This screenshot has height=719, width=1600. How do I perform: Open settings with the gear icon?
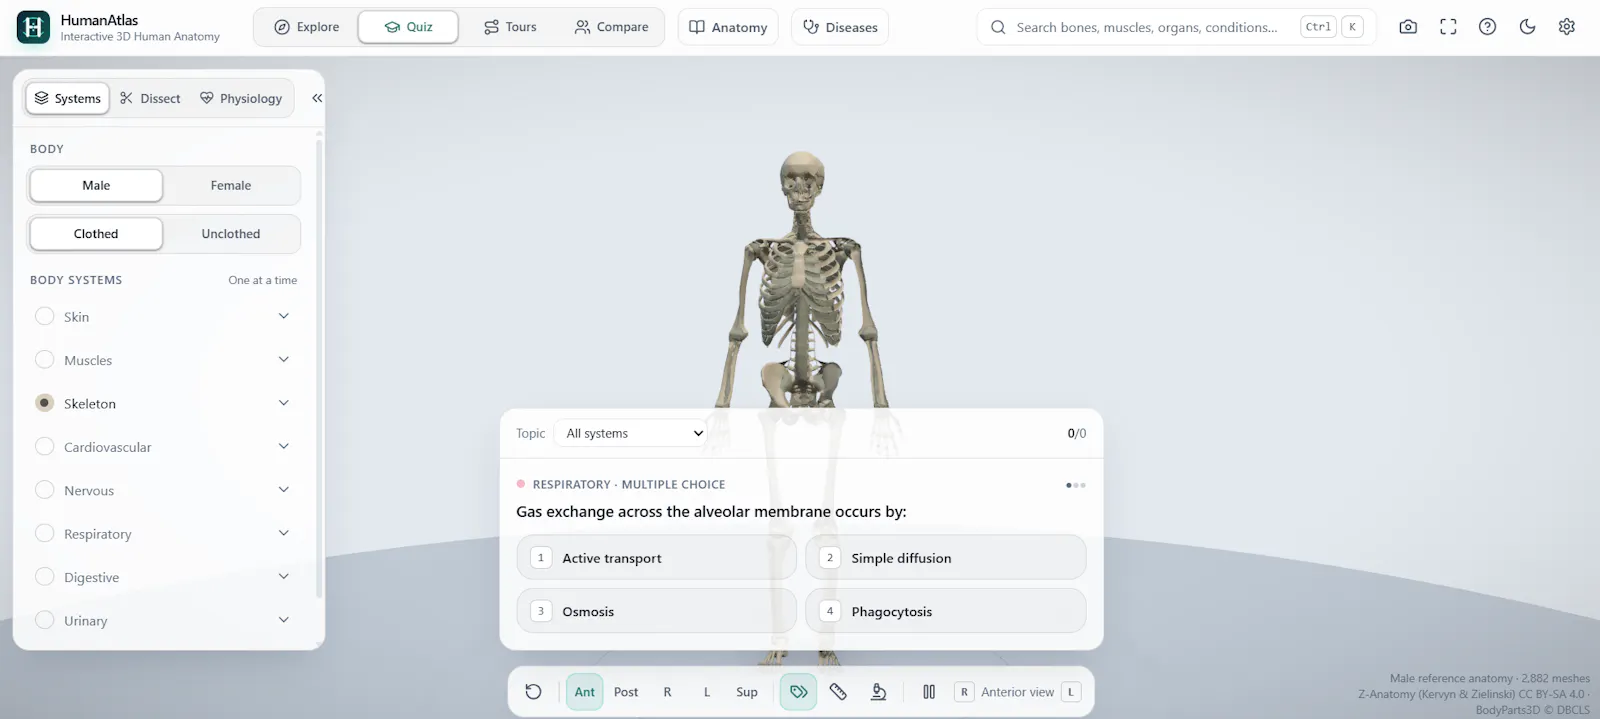1567,27
